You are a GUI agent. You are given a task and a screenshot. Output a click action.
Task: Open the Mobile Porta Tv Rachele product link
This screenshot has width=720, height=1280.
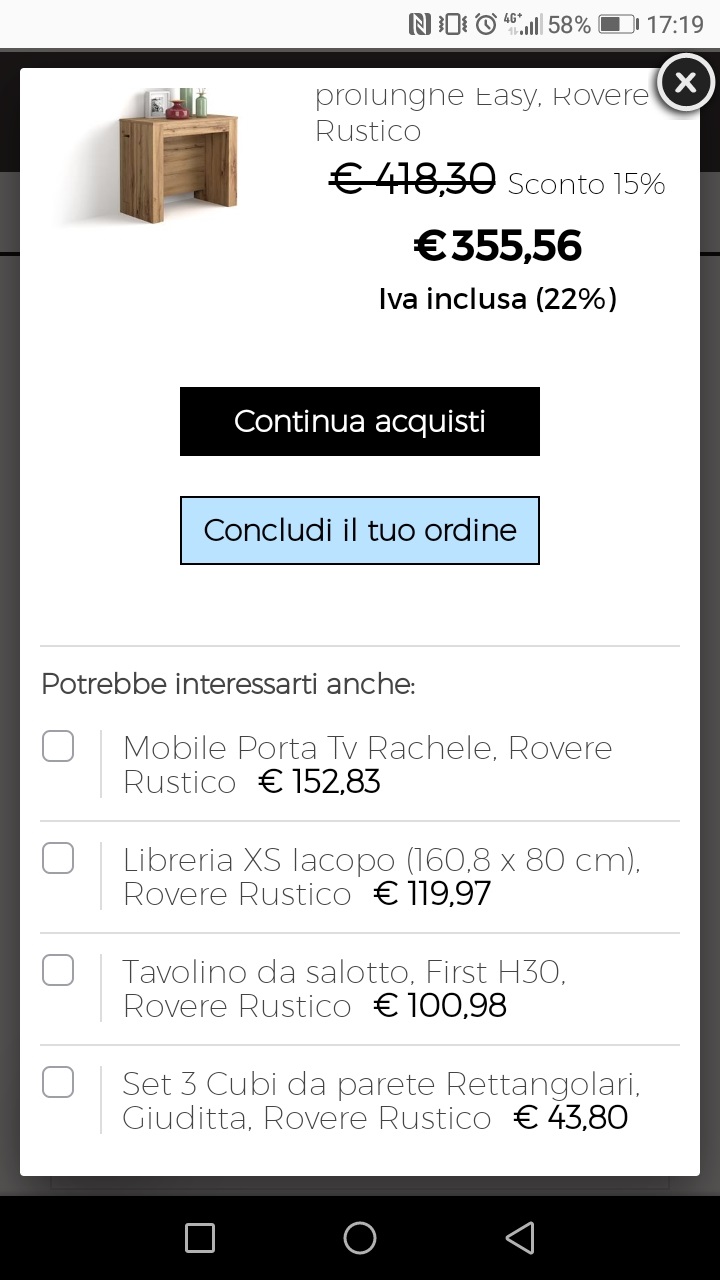(367, 764)
